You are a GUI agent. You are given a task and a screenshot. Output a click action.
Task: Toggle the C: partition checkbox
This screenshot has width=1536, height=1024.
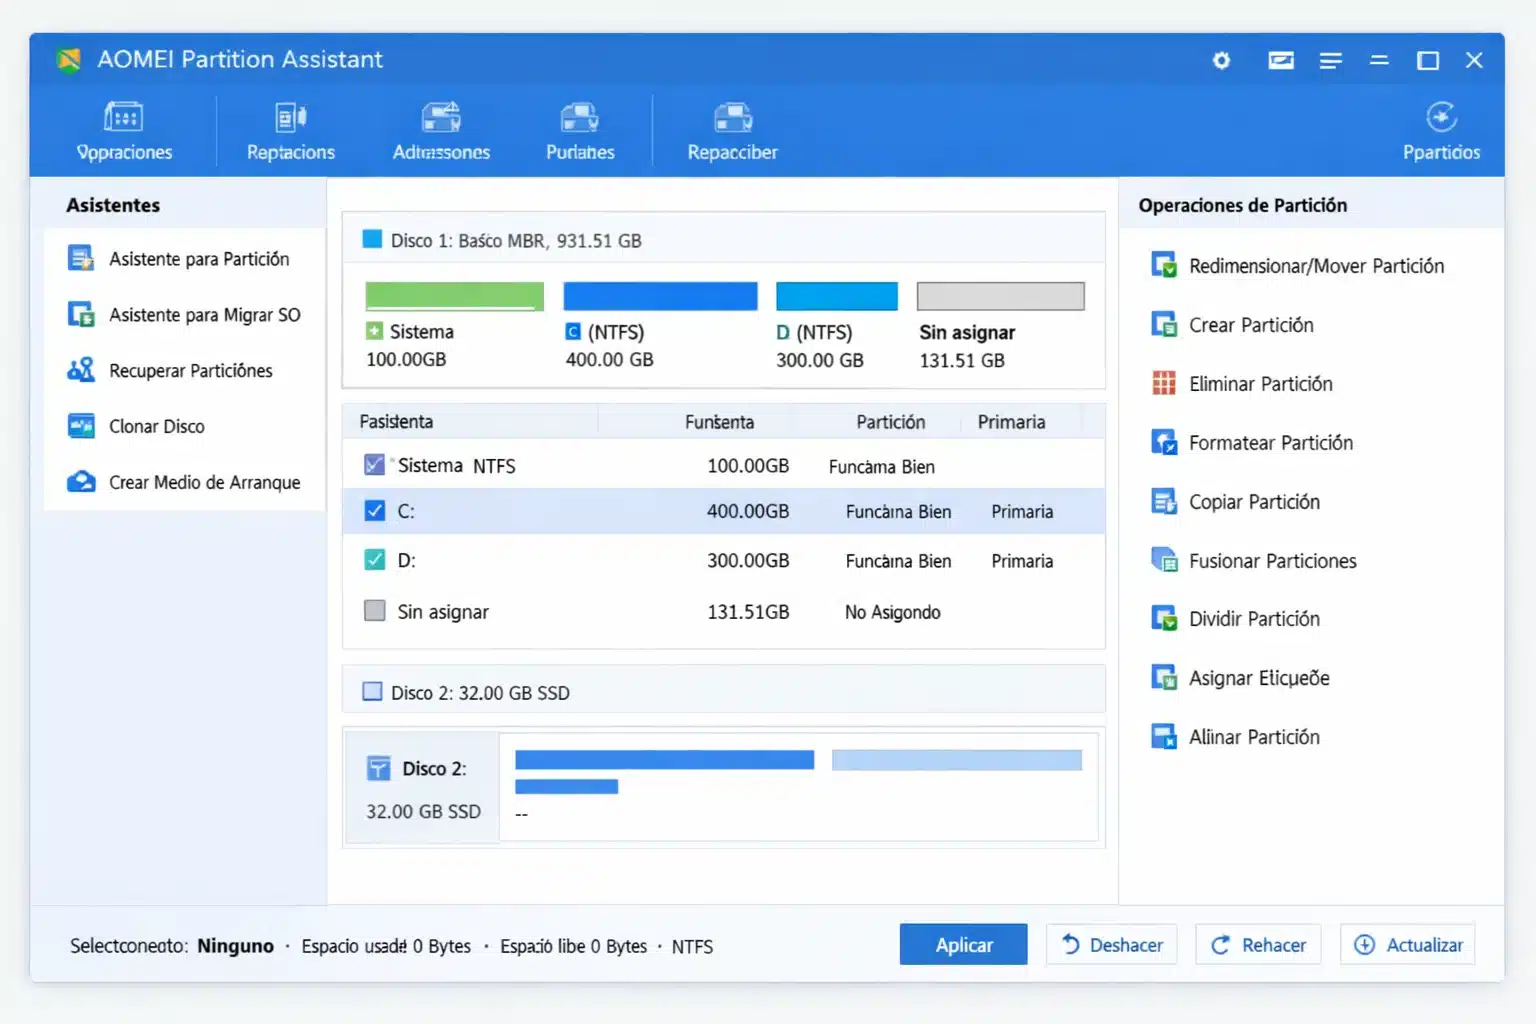point(375,511)
